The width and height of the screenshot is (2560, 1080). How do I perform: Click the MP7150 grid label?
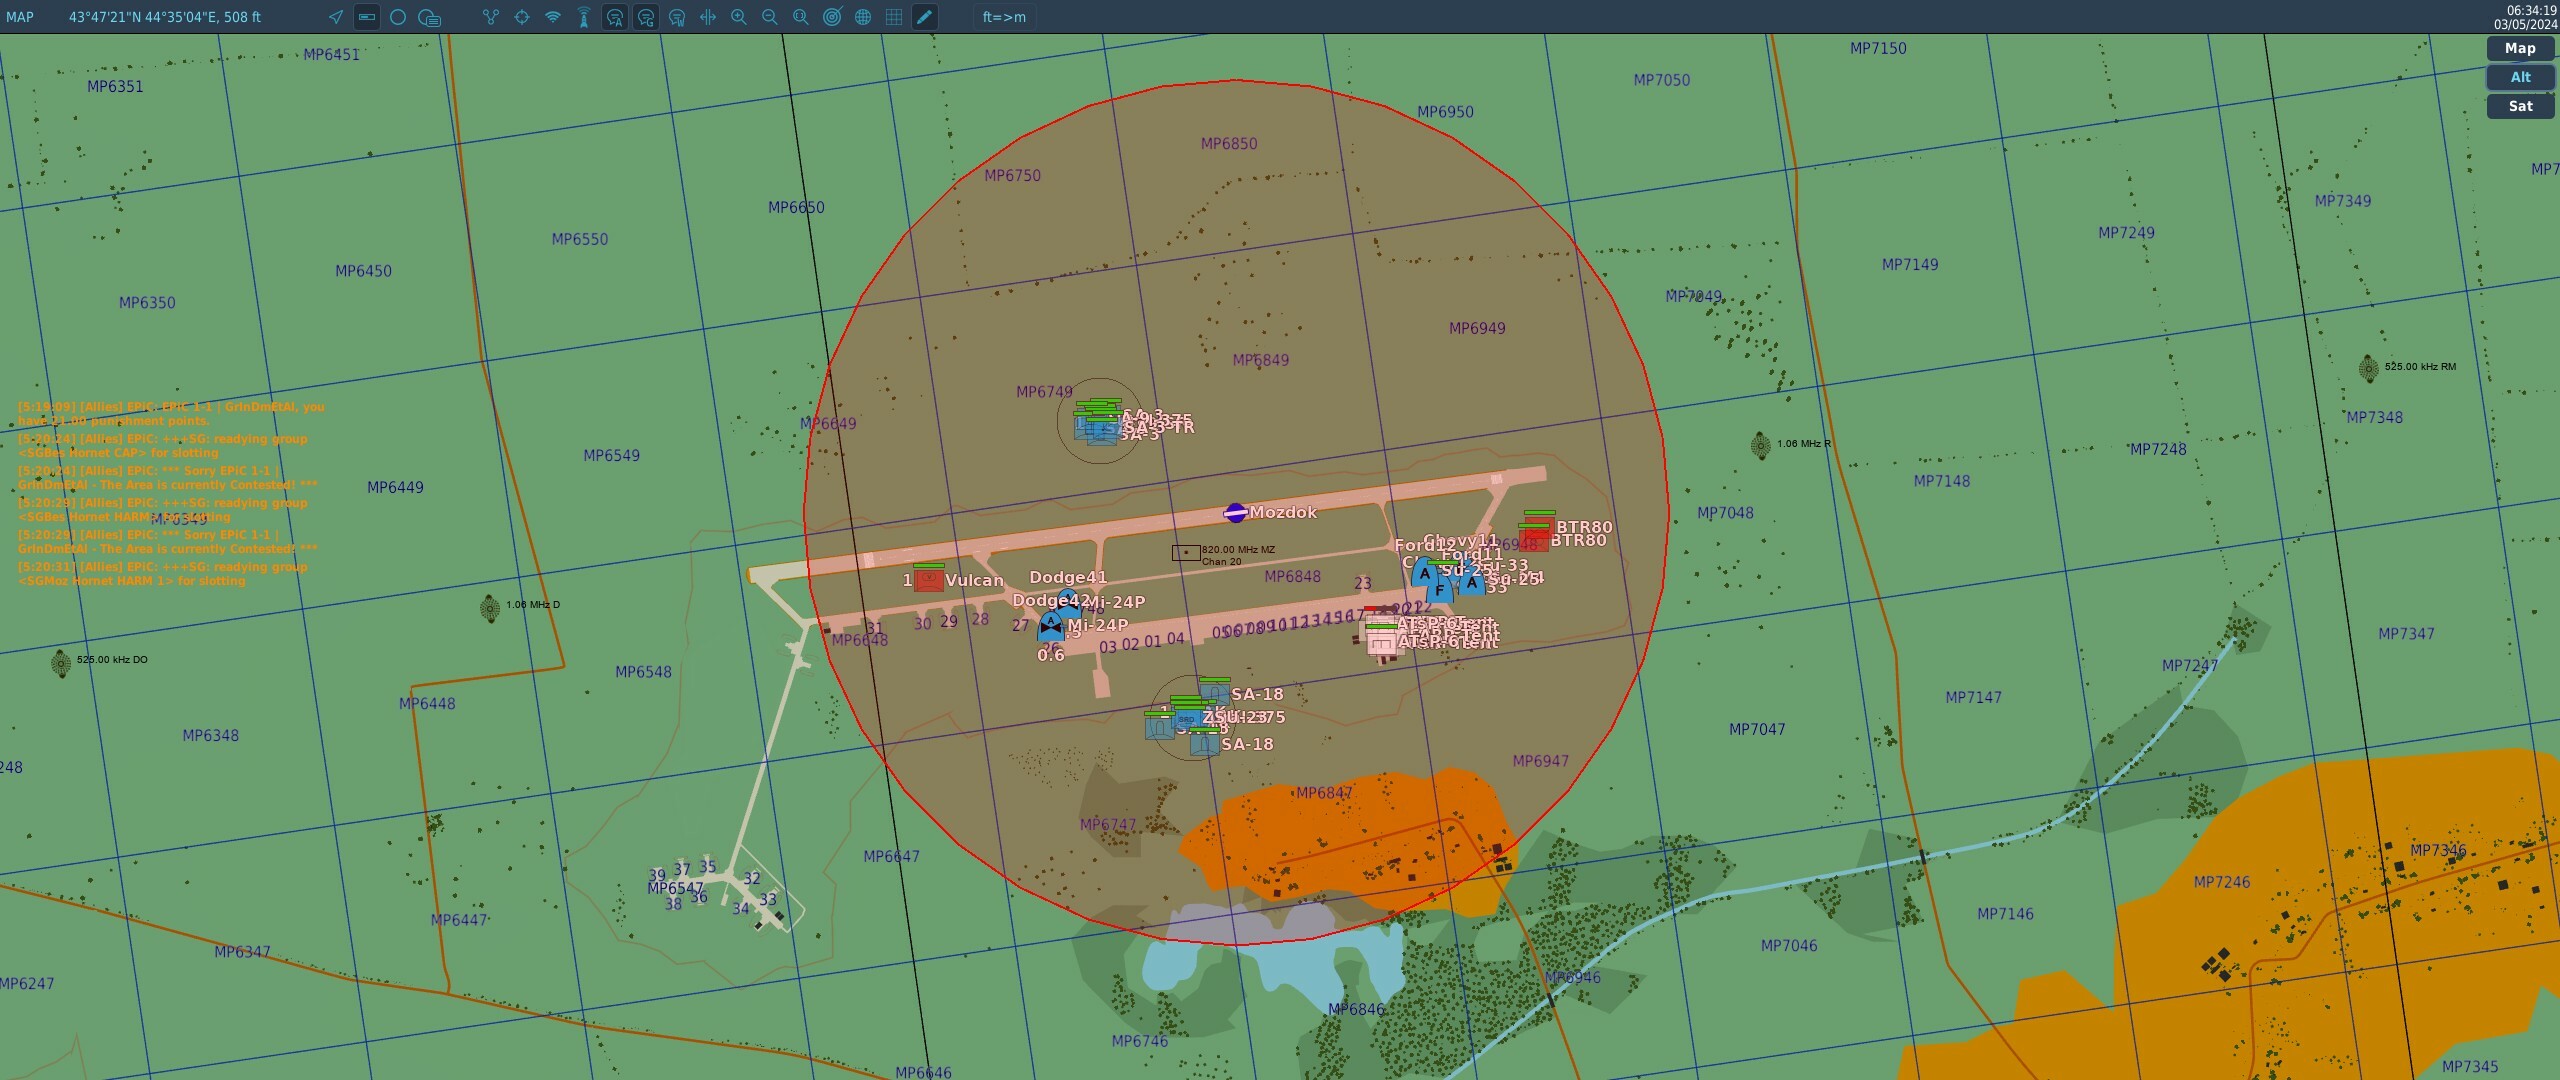click(x=1878, y=48)
